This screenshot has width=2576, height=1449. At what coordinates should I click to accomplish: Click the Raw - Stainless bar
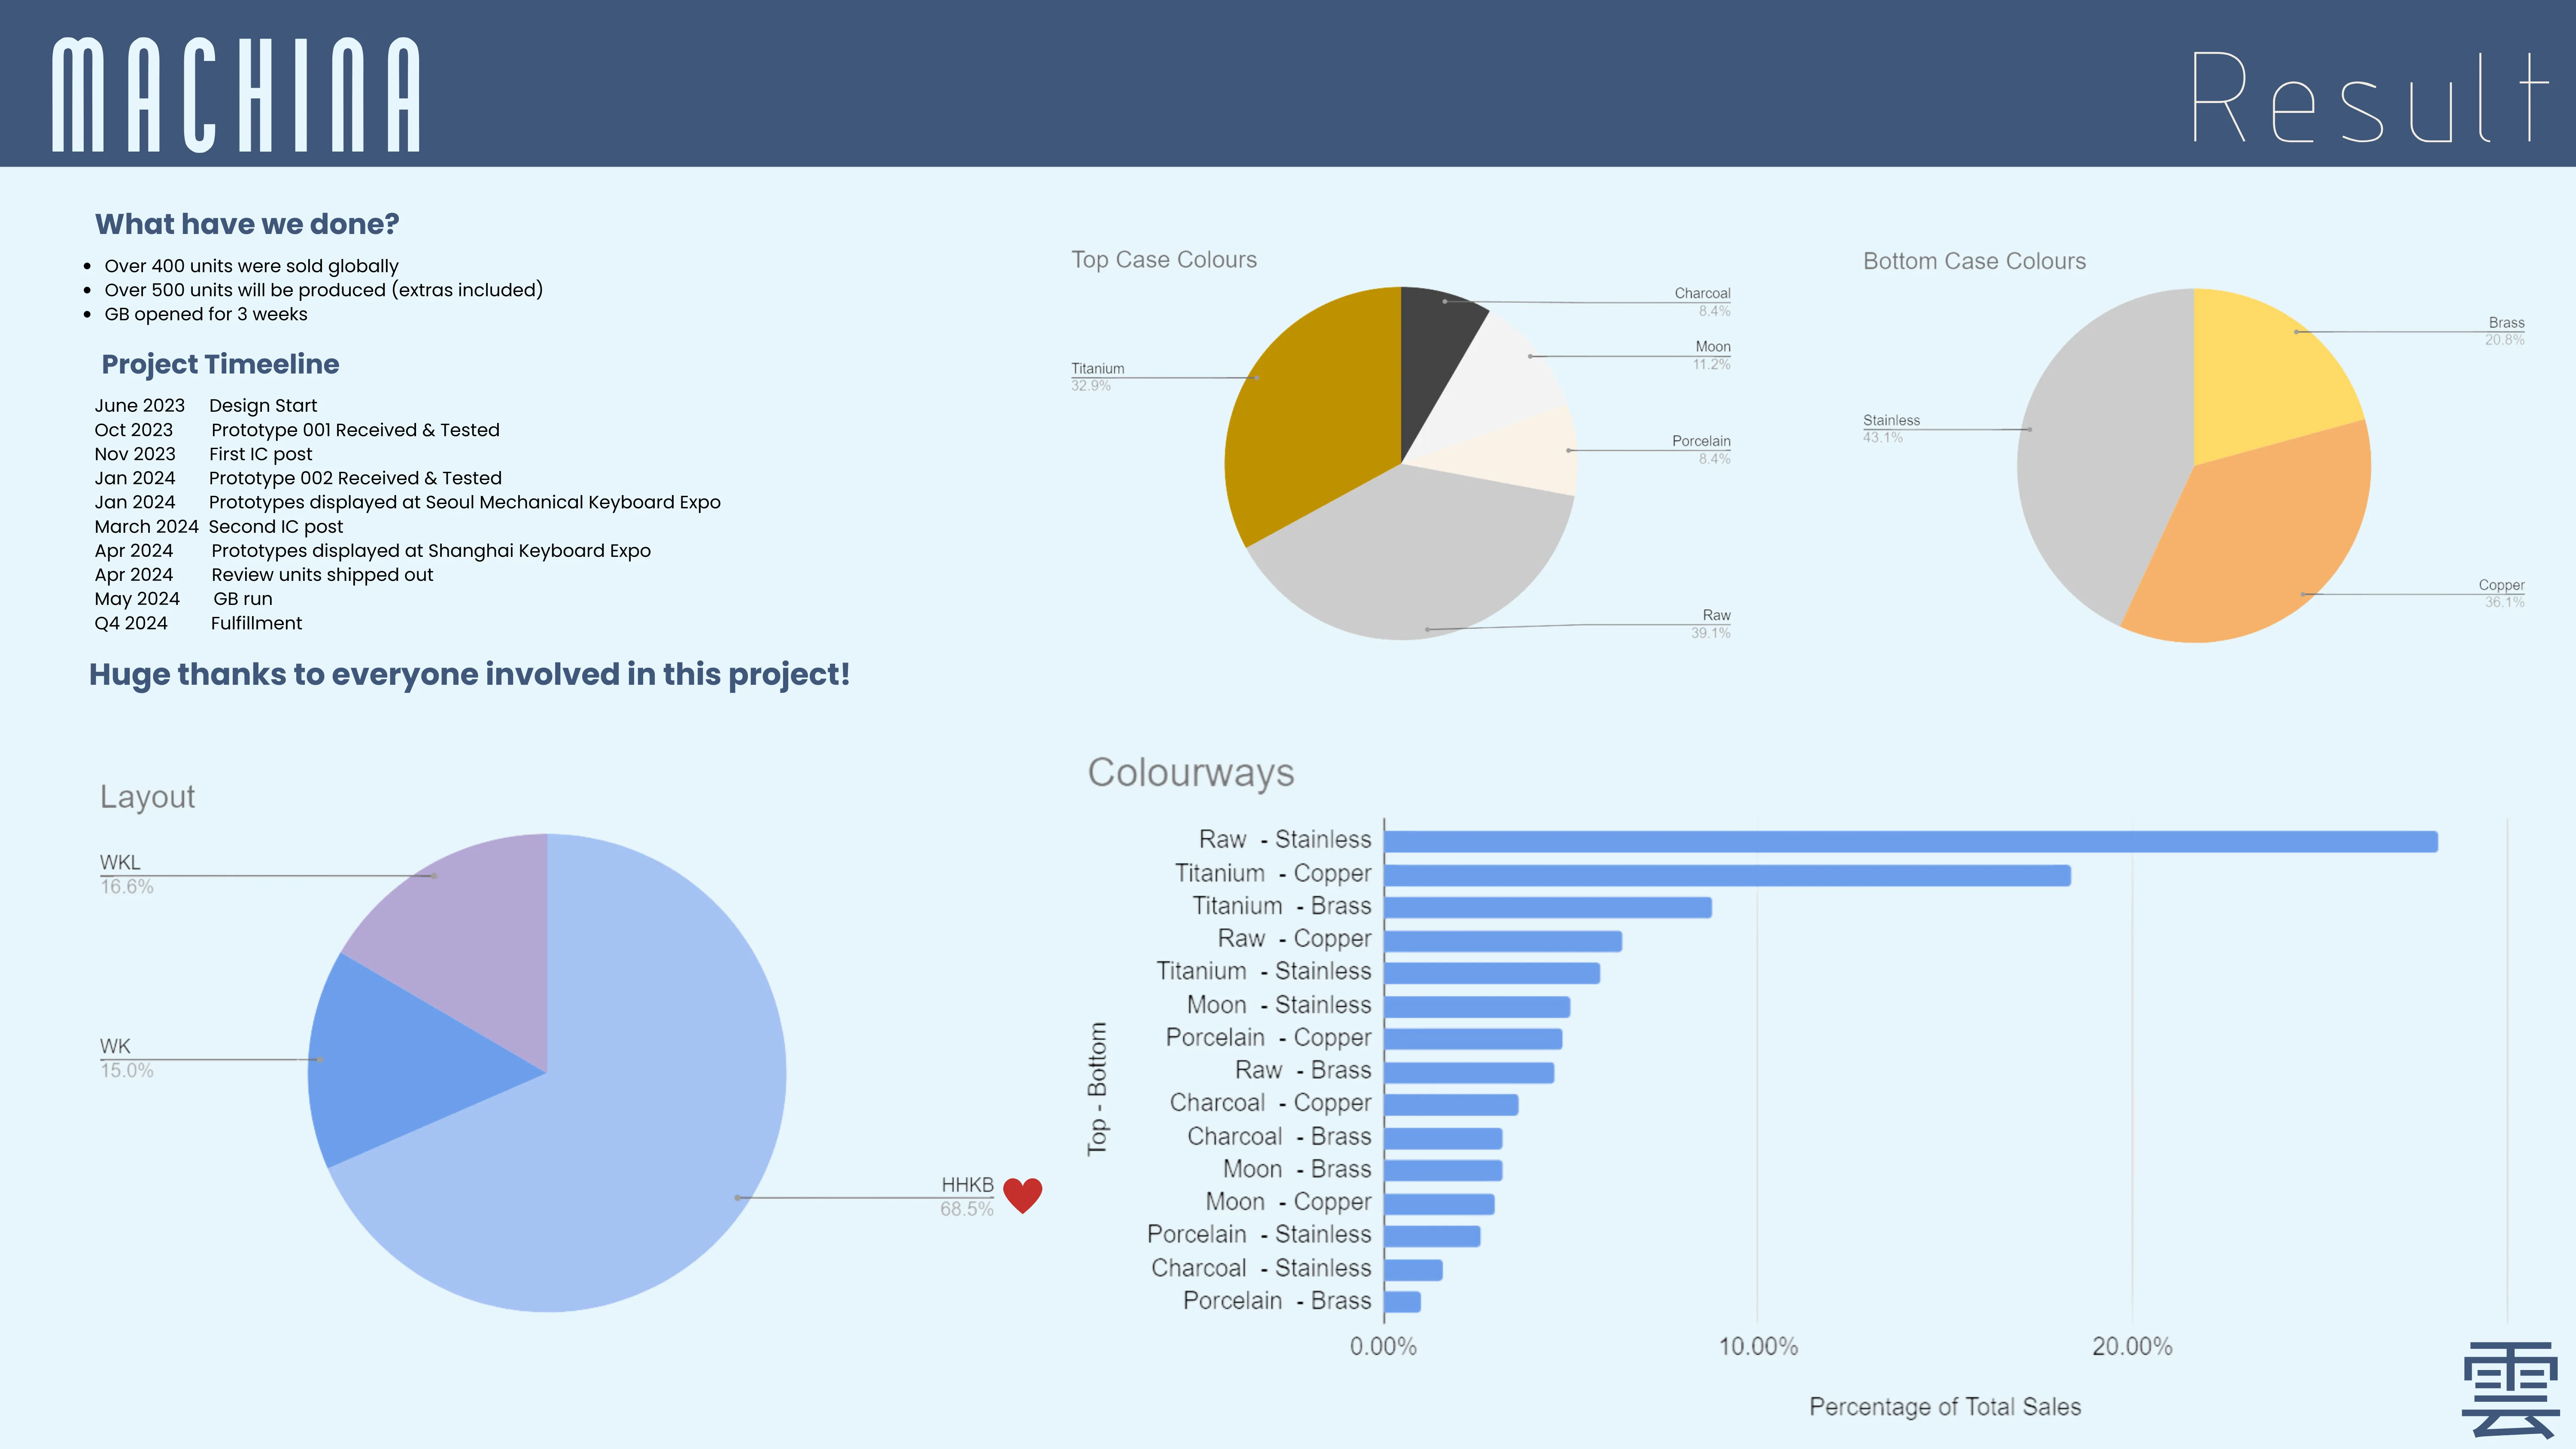tap(1911, 842)
